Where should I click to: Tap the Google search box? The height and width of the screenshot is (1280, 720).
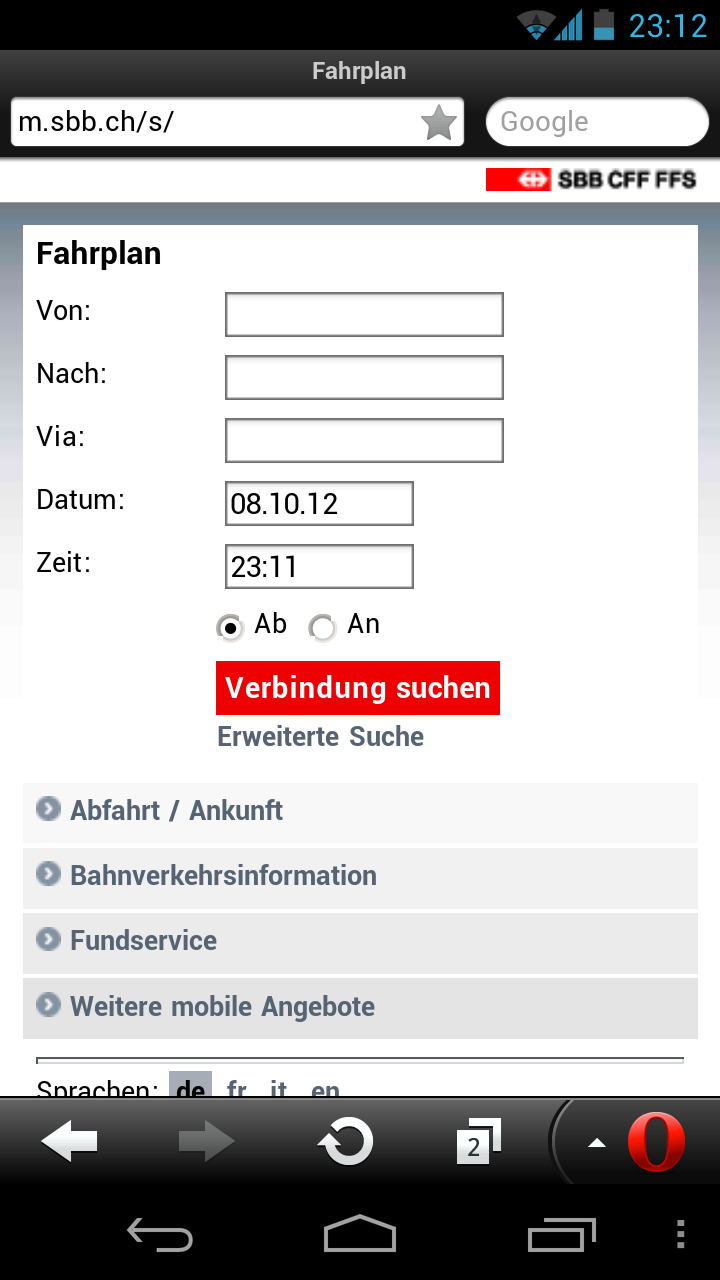point(596,122)
